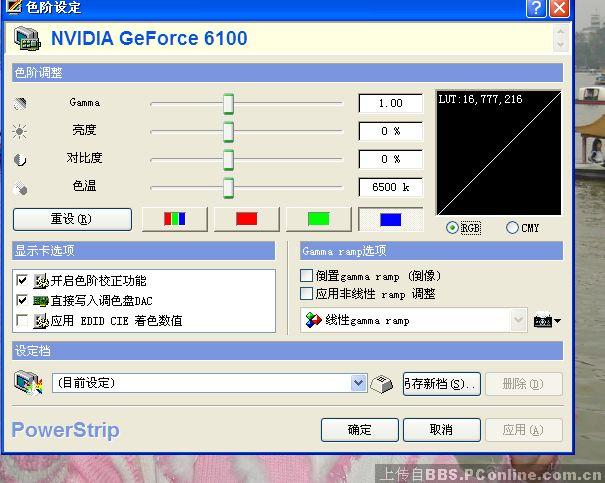This screenshot has height=483, width=605.
Task: Open the 线性gamma ramp dropdown
Action: (519, 320)
